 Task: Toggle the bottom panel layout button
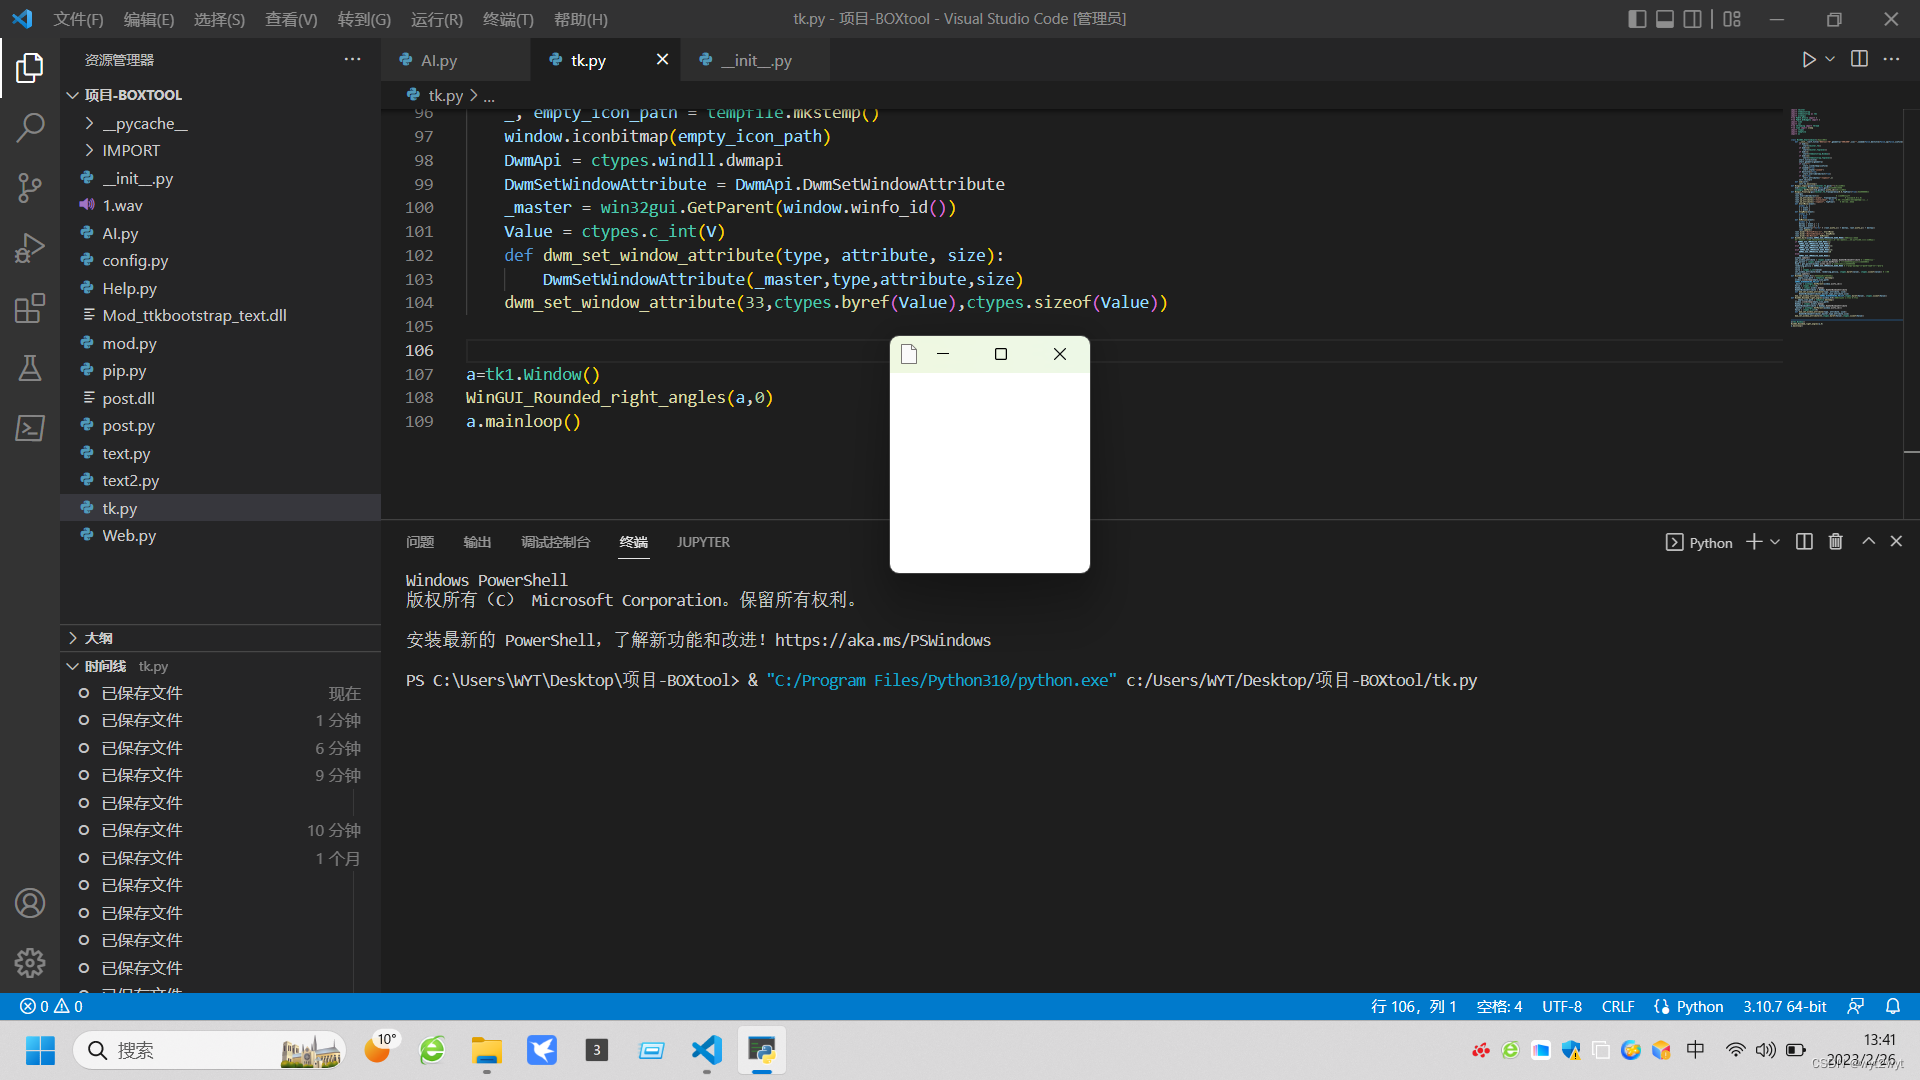(x=1665, y=19)
